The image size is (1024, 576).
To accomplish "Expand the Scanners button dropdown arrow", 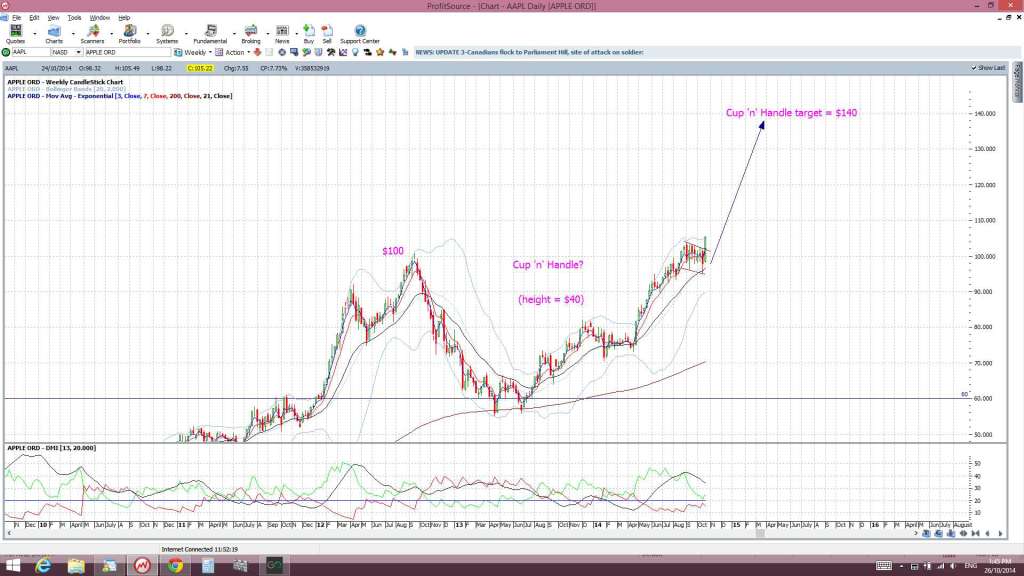I will [111, 33].
